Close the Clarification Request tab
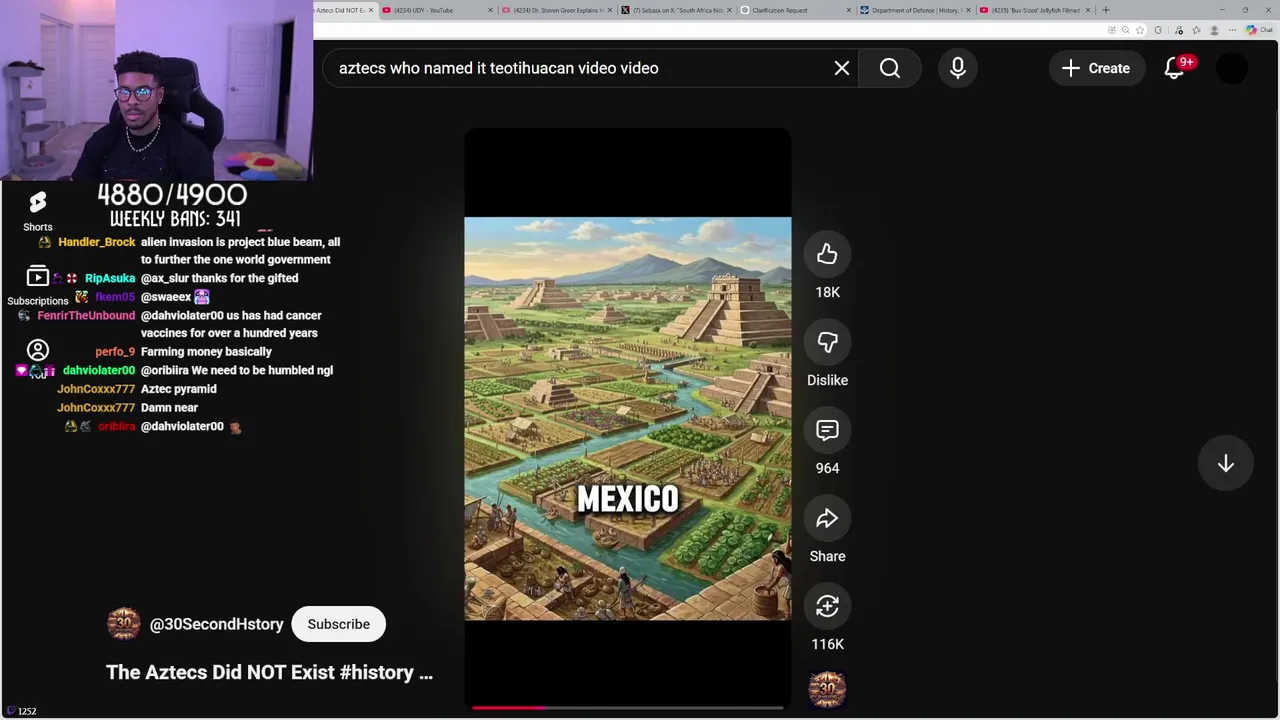1280x720 pixels. [x=850, y=10]
